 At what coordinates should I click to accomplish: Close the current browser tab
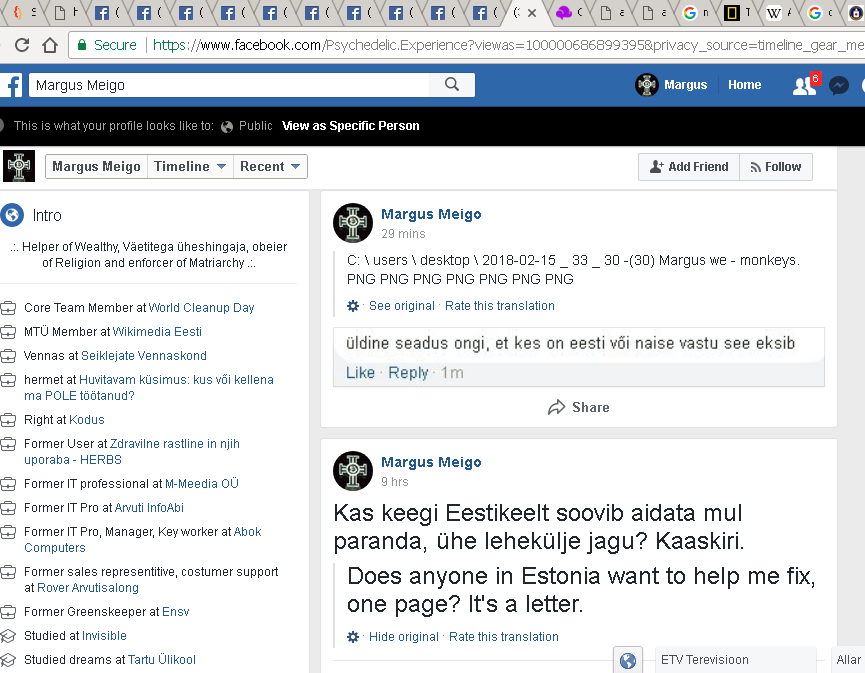coord(532,13)
